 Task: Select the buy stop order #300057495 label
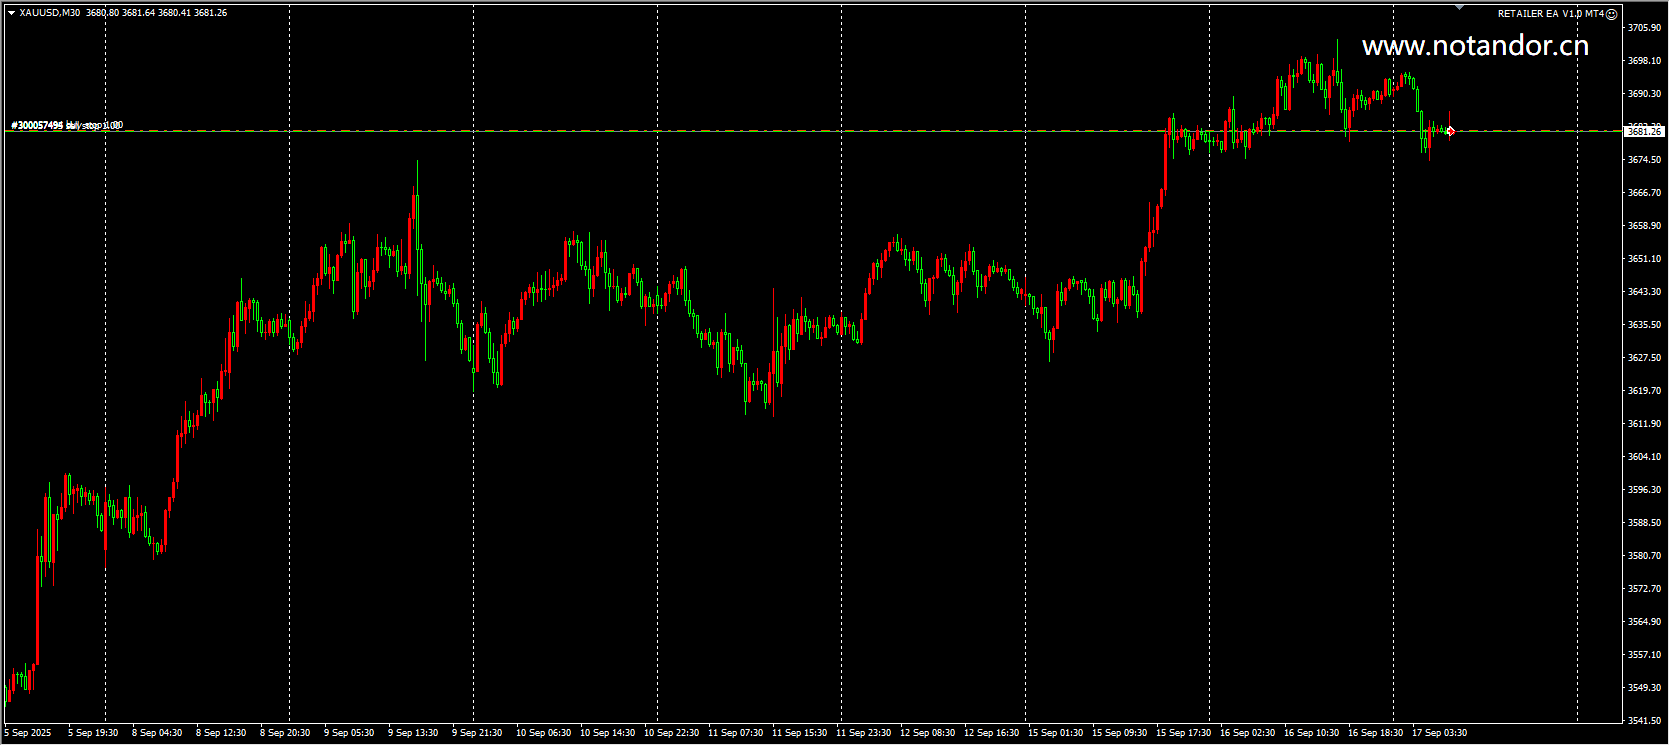[x=66, y=125]
